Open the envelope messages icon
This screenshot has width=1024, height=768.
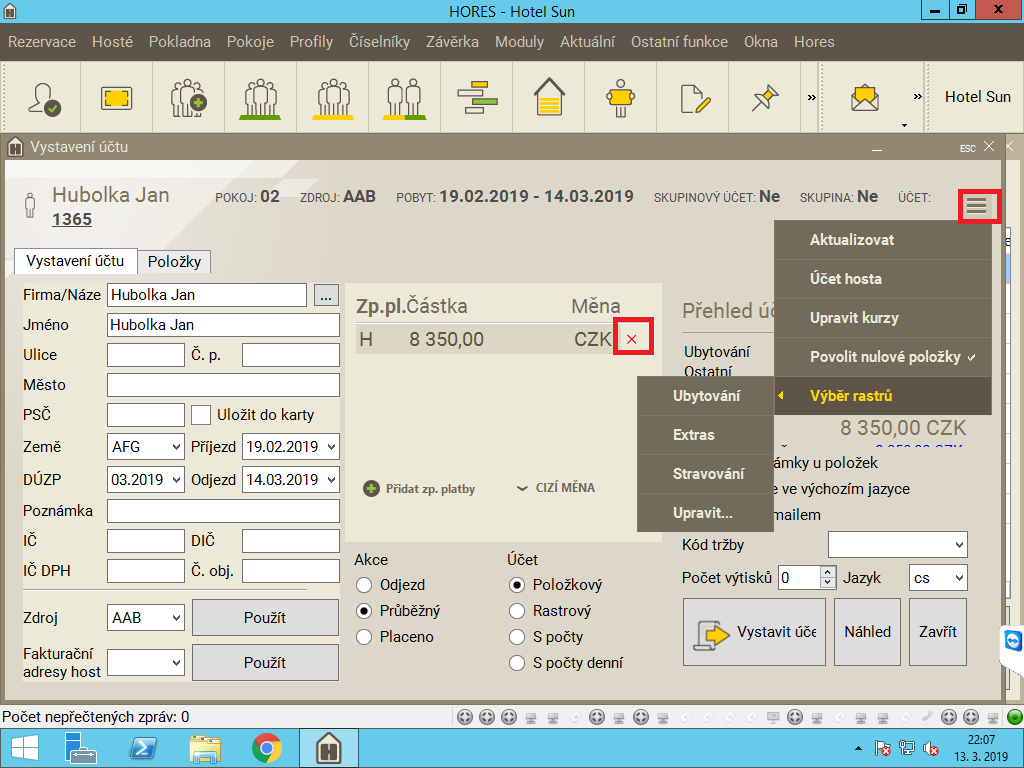[864, 97]
